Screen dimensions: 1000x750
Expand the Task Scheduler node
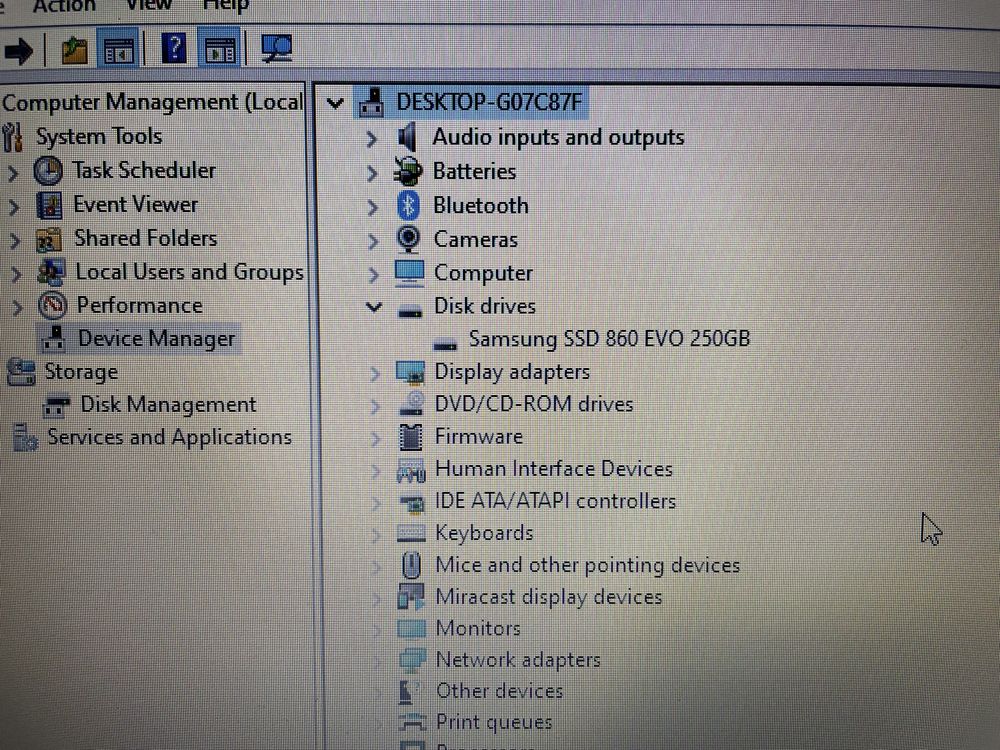[x=13, y=172]
